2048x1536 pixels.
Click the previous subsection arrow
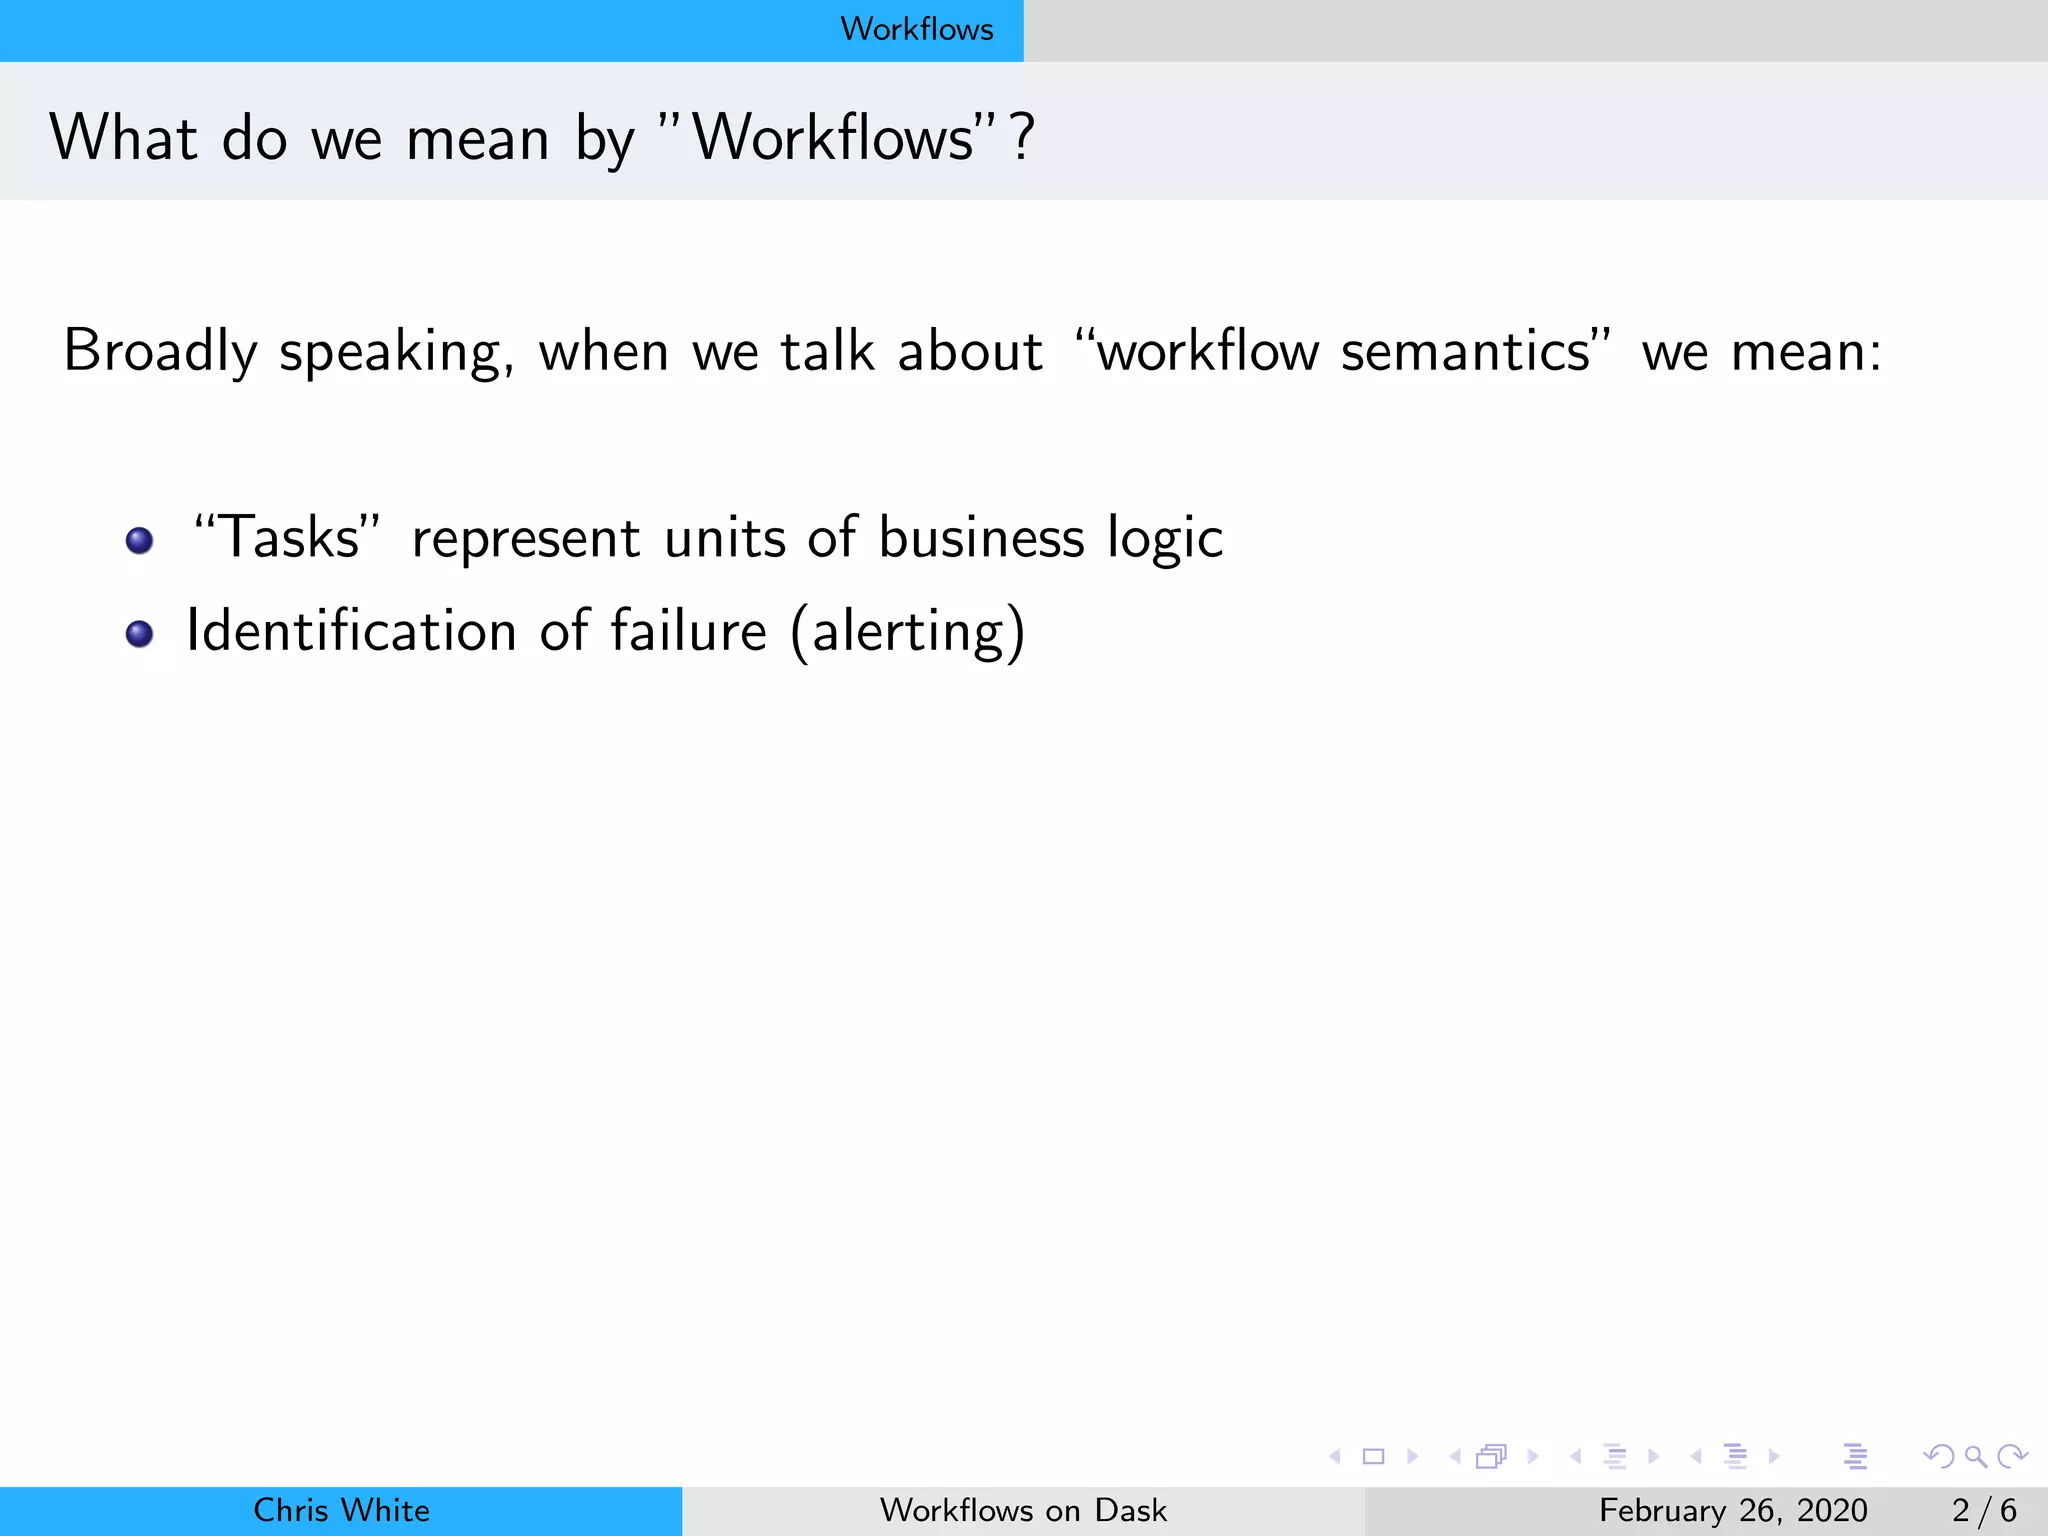click(x=1576, y=1457)
